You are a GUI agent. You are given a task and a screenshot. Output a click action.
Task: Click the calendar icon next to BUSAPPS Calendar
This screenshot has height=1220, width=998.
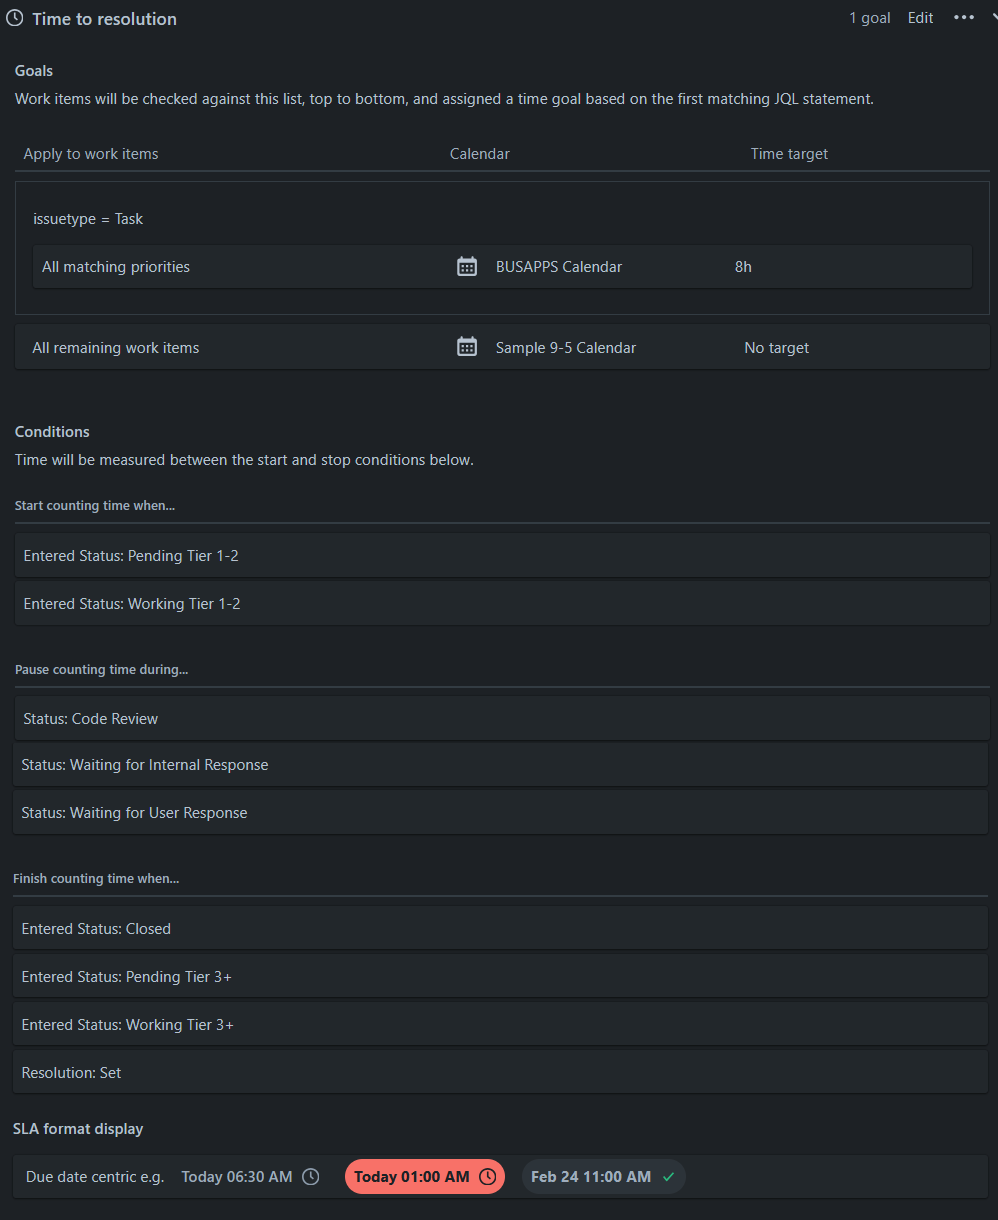click(467, 267)
